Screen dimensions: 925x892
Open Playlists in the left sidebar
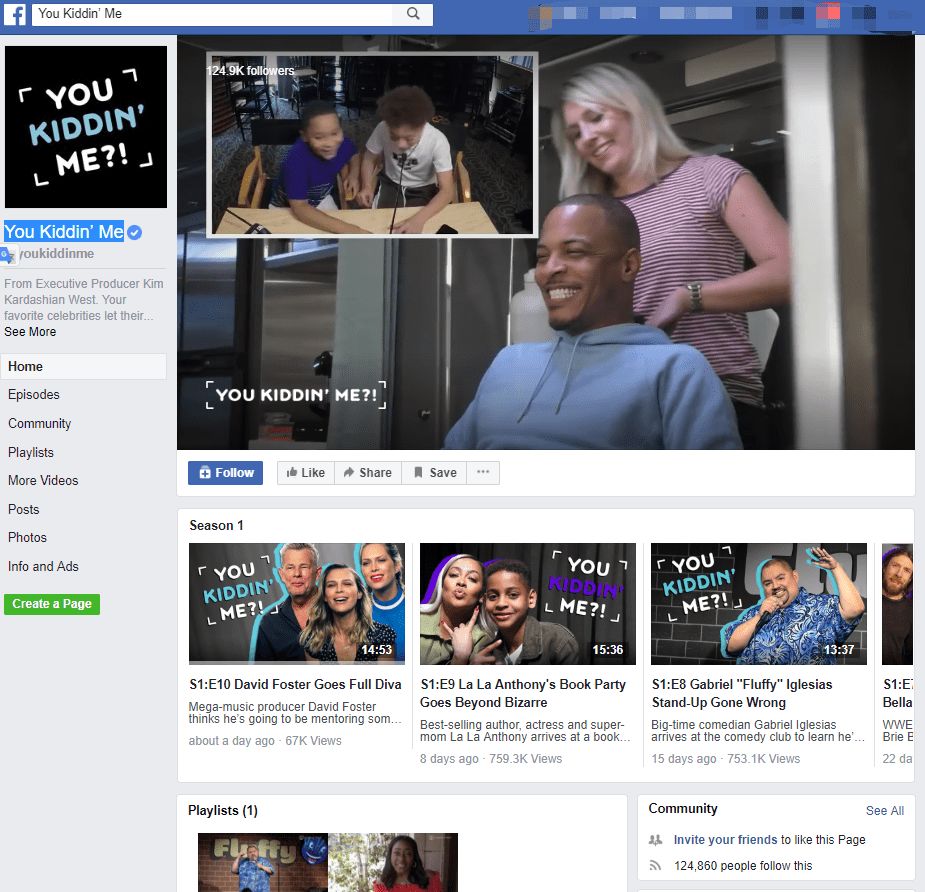click(31, 452)
